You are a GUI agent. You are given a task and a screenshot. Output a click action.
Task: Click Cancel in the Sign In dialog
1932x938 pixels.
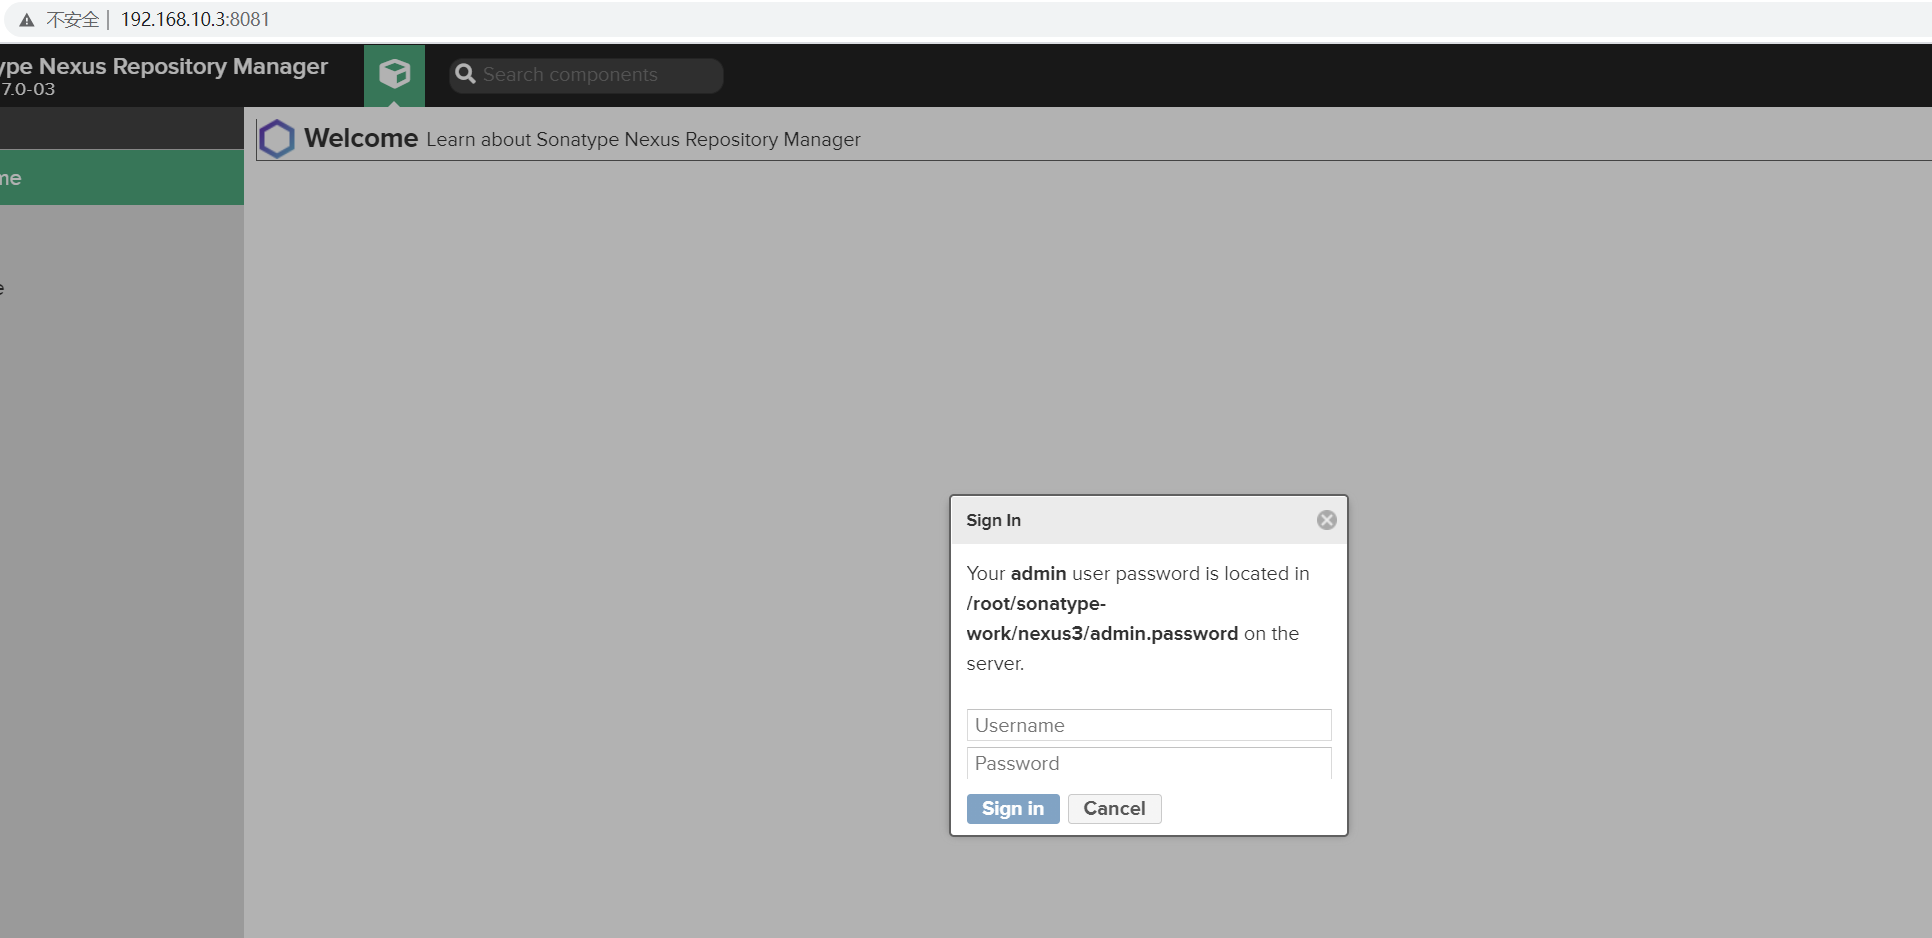[x=1114, y=808]
